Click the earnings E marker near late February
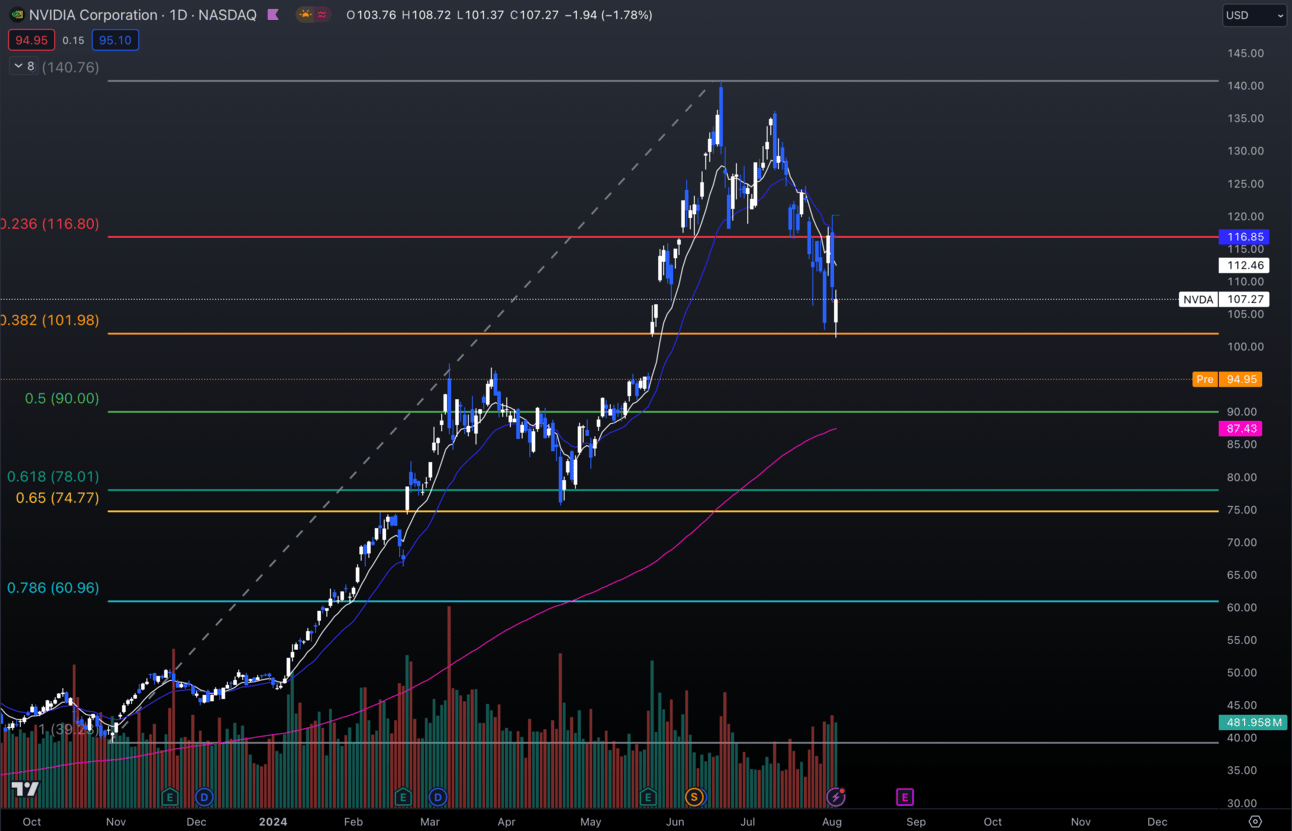Image resolution: width=1292 pixels, height=831 pixels. 403,797
